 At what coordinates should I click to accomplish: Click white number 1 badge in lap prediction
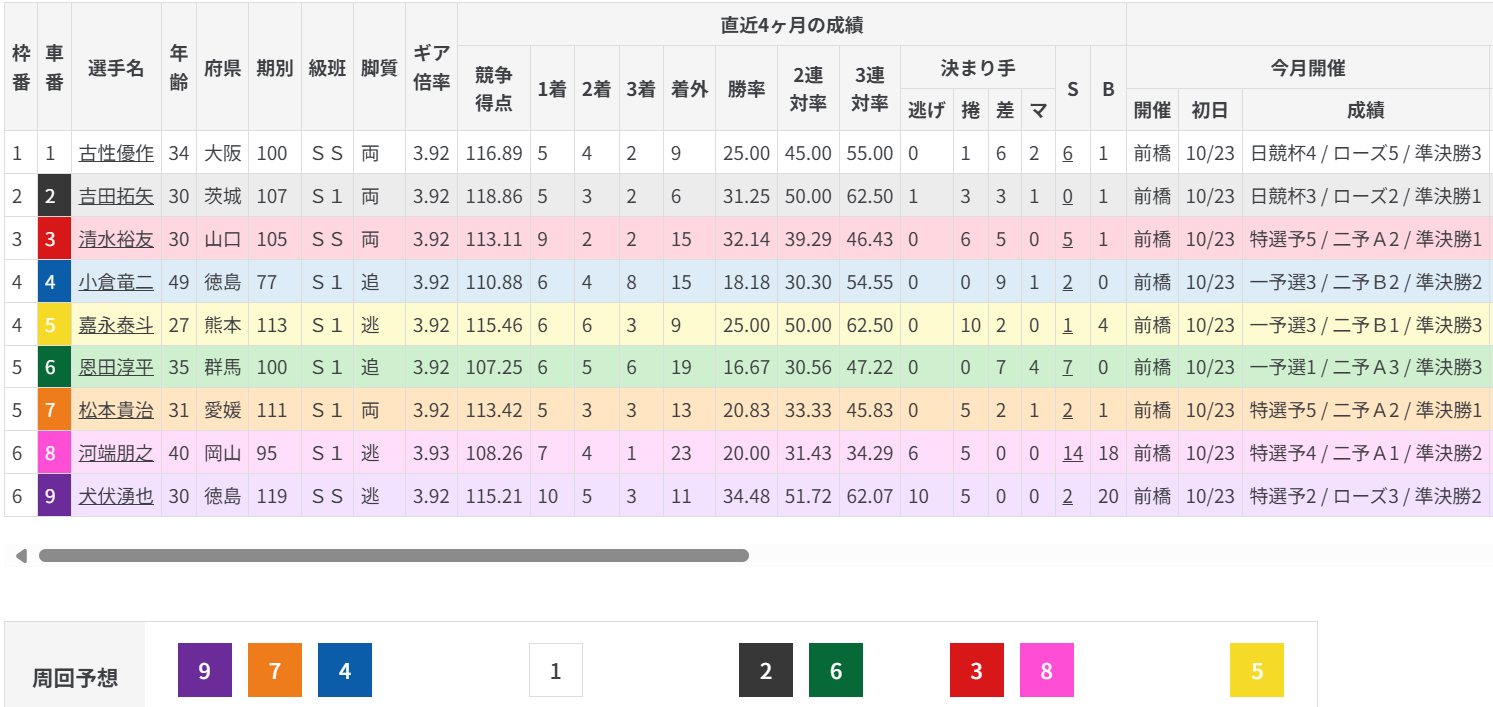(555, 670)
